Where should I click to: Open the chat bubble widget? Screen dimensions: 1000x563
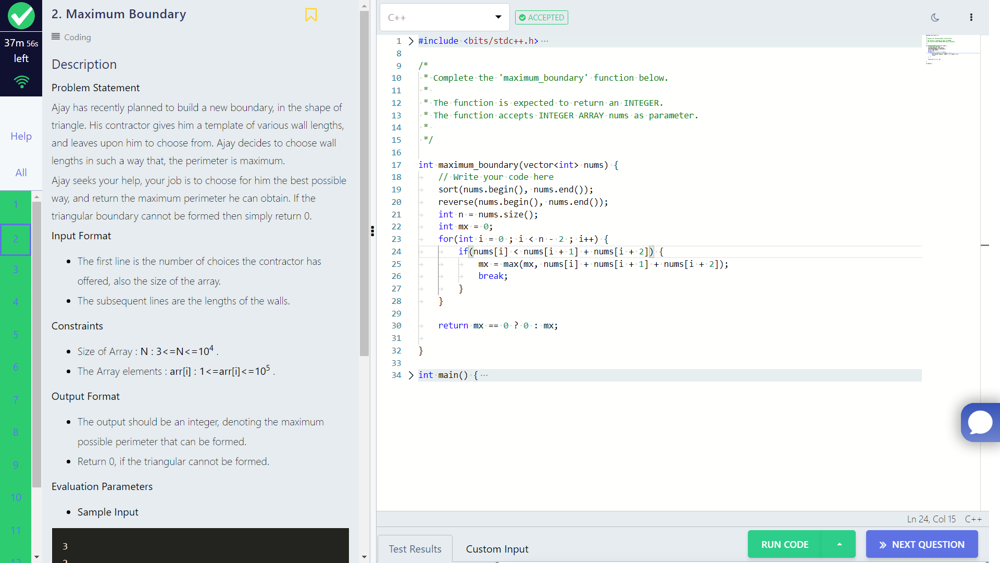tap(980, 422)
